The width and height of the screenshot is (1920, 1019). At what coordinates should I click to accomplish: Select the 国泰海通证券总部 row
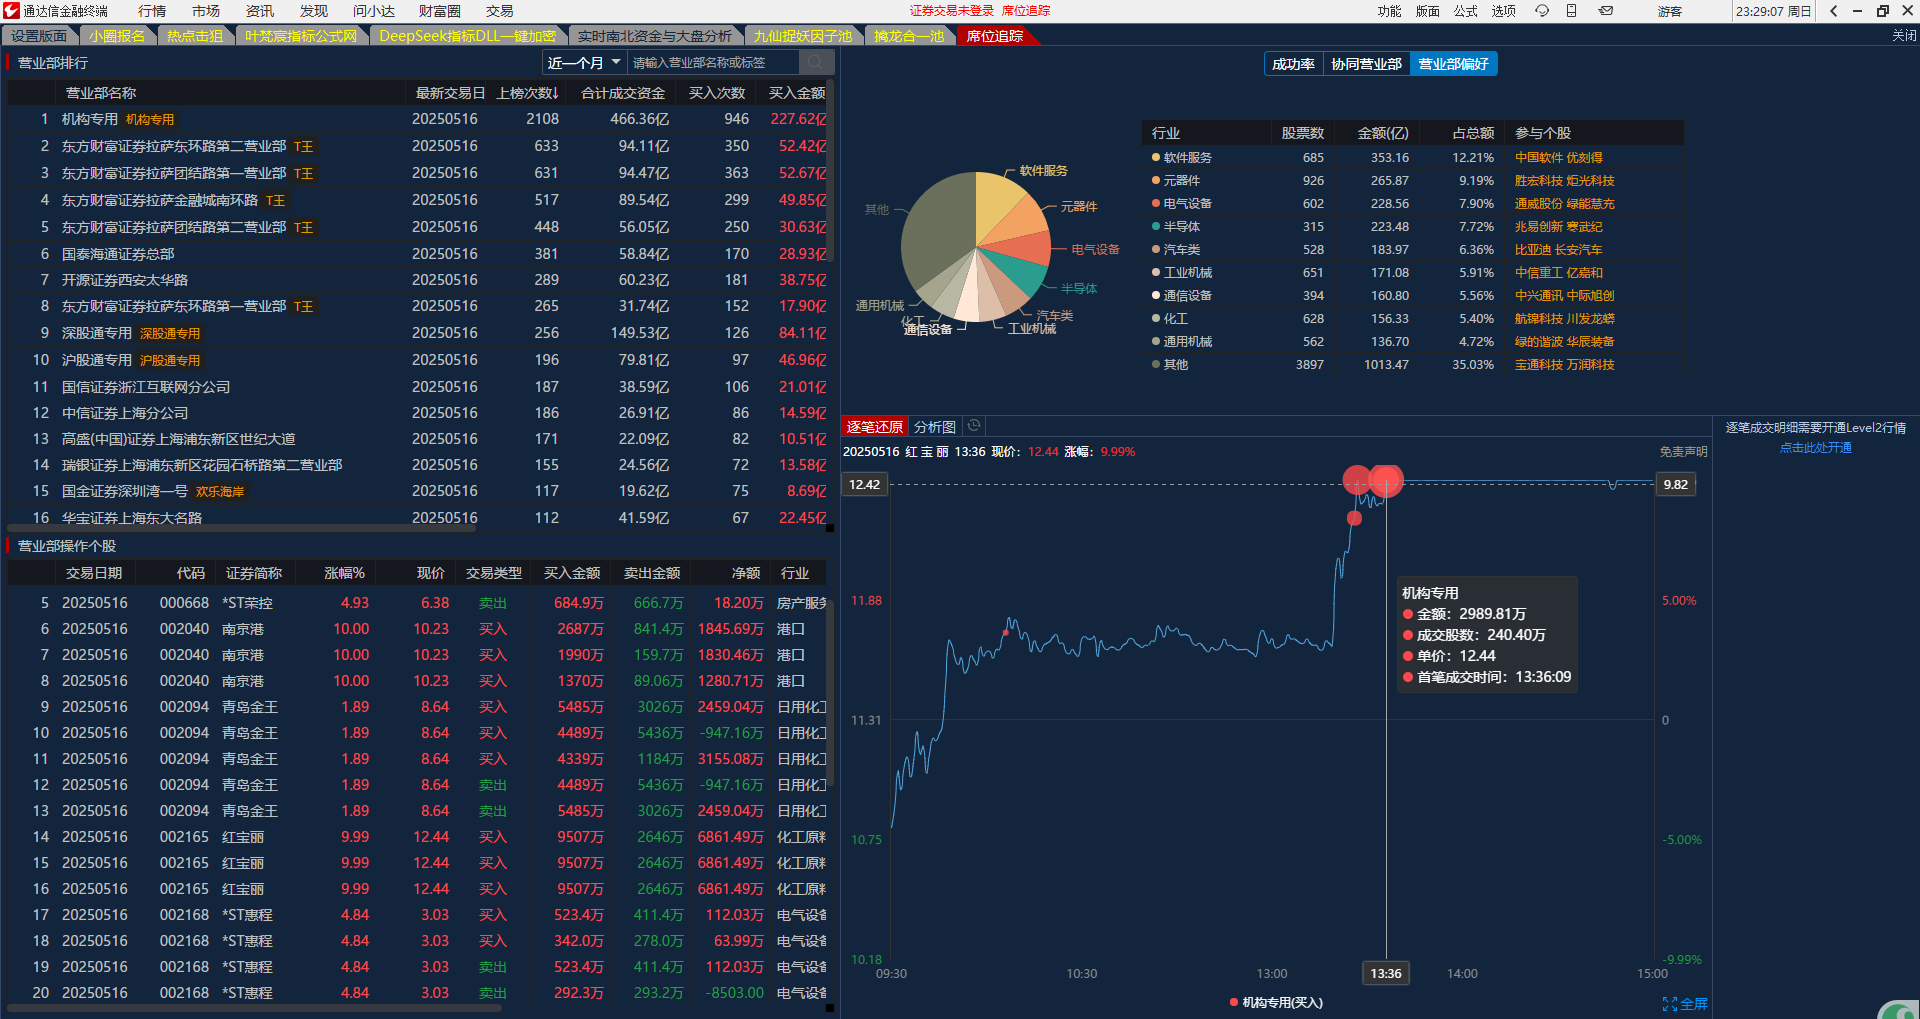pyautogui.click(x=418, y=254)
